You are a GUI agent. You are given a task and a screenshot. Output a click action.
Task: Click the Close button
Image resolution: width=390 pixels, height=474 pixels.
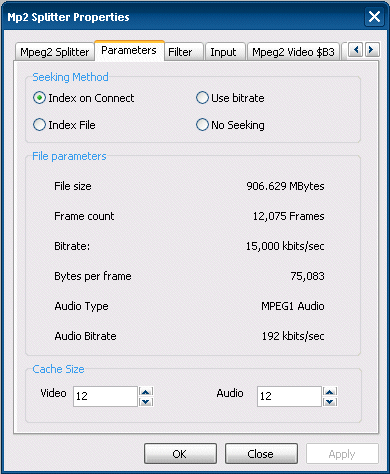pyautogui.click(x=261, y=454)
